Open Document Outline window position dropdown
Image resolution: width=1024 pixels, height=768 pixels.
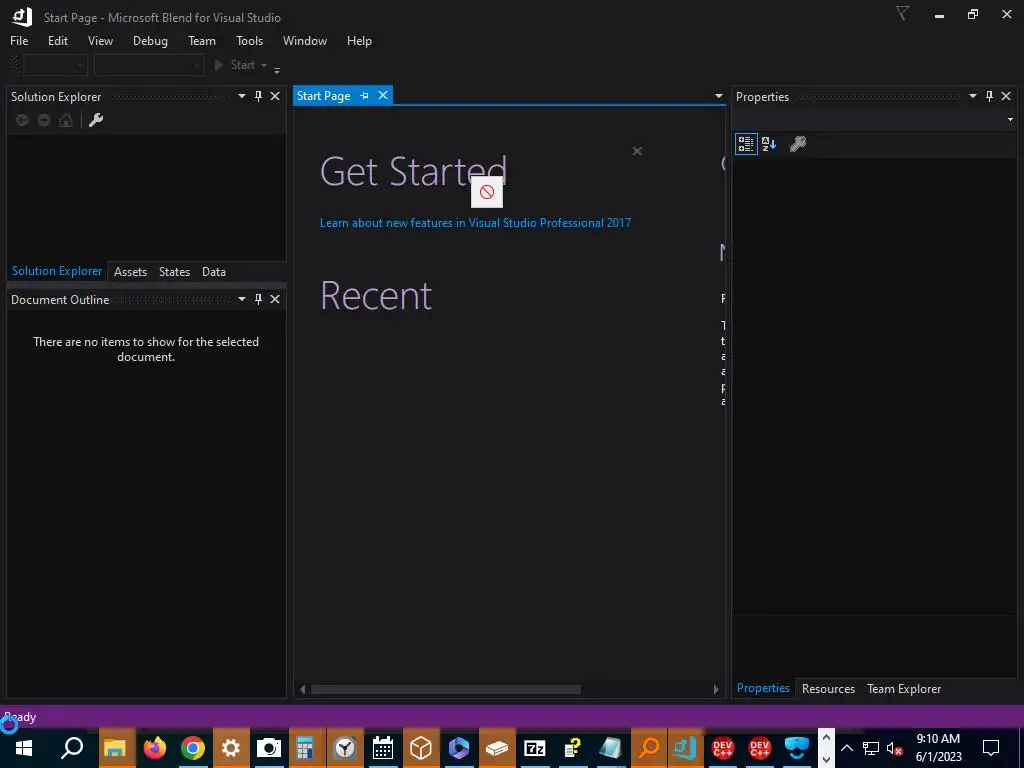[242, 299]
